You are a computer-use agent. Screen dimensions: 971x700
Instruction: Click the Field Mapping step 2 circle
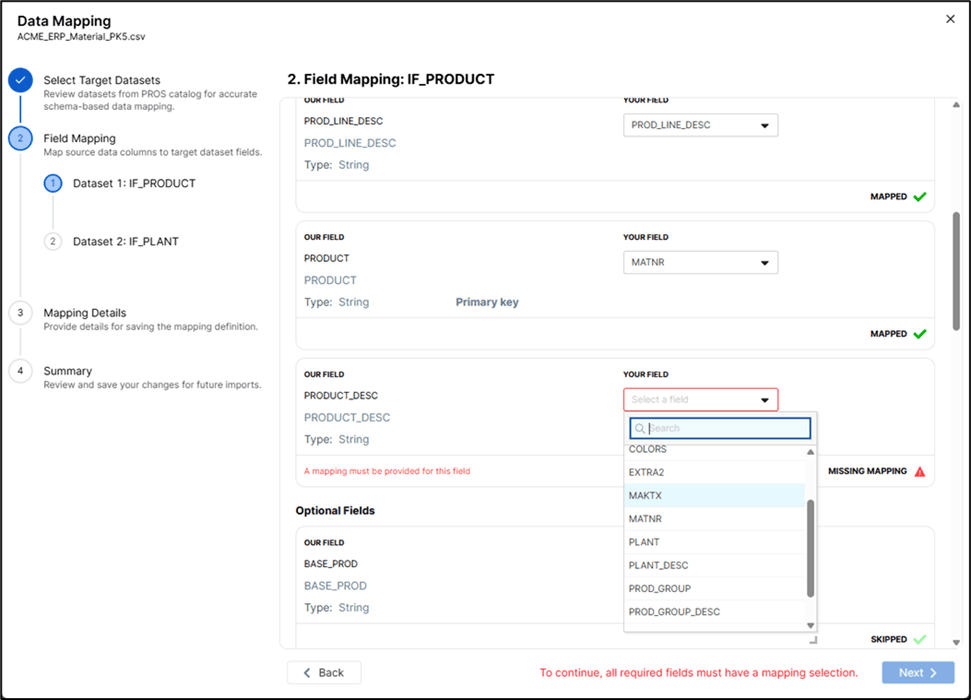pyautogui.click(x=20, y=139)
